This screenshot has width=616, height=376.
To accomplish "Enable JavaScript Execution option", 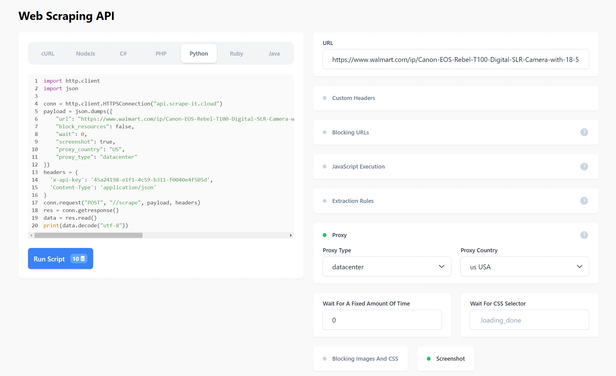I will (324, 167).
